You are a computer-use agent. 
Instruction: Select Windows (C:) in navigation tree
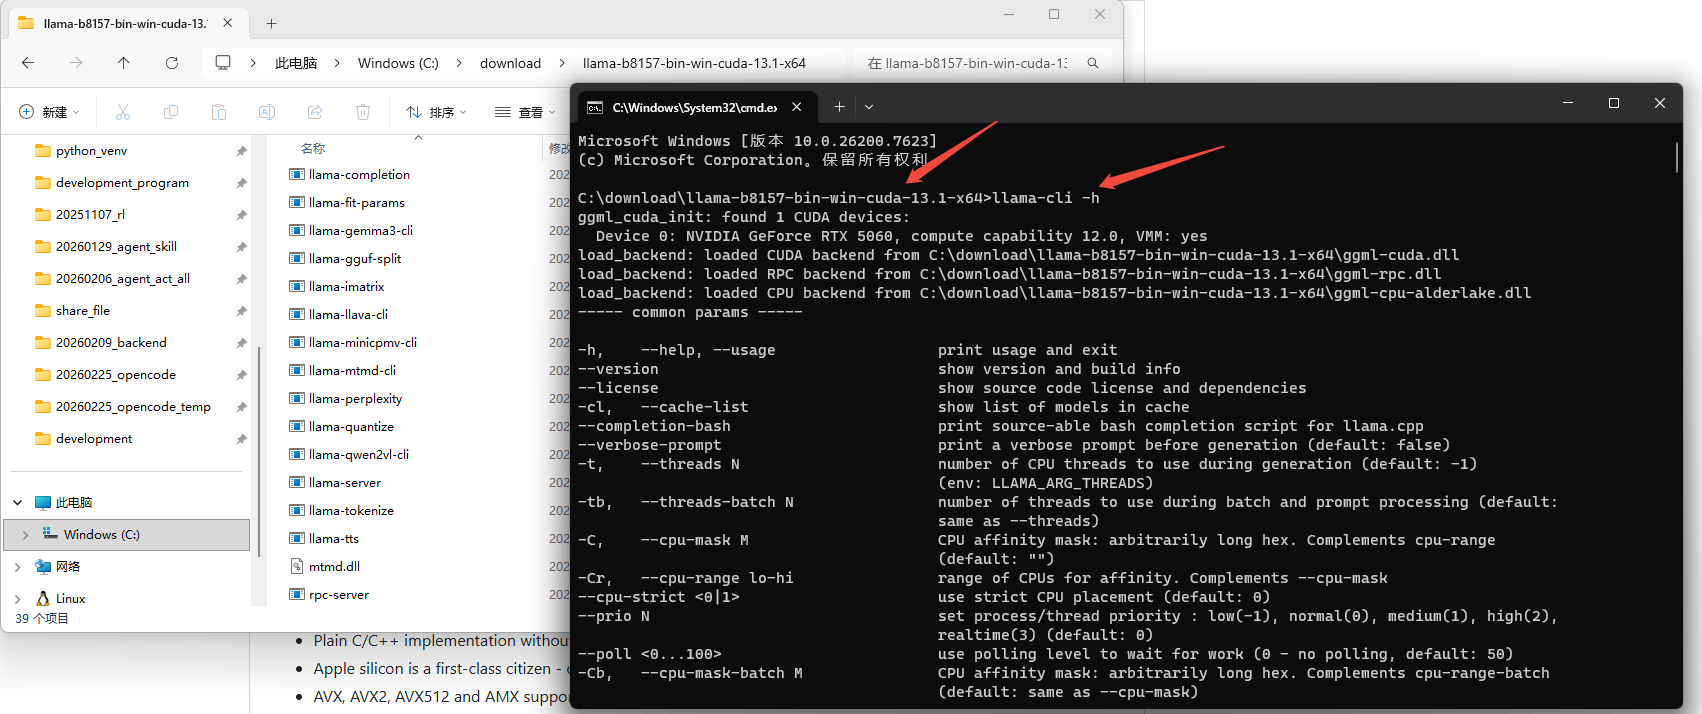tap(127, 535)
